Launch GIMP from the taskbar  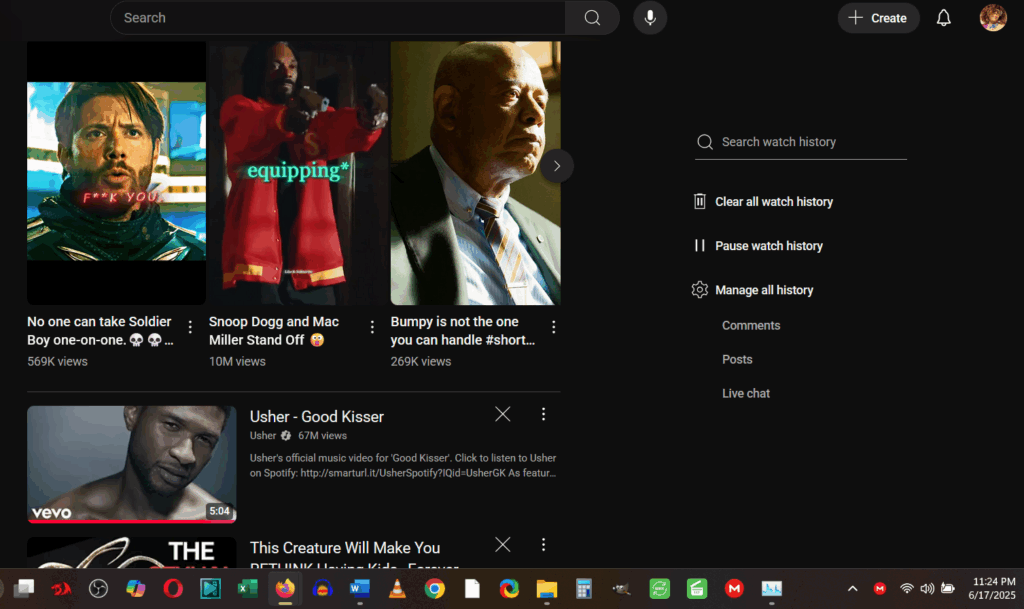[x=621, y=589]
